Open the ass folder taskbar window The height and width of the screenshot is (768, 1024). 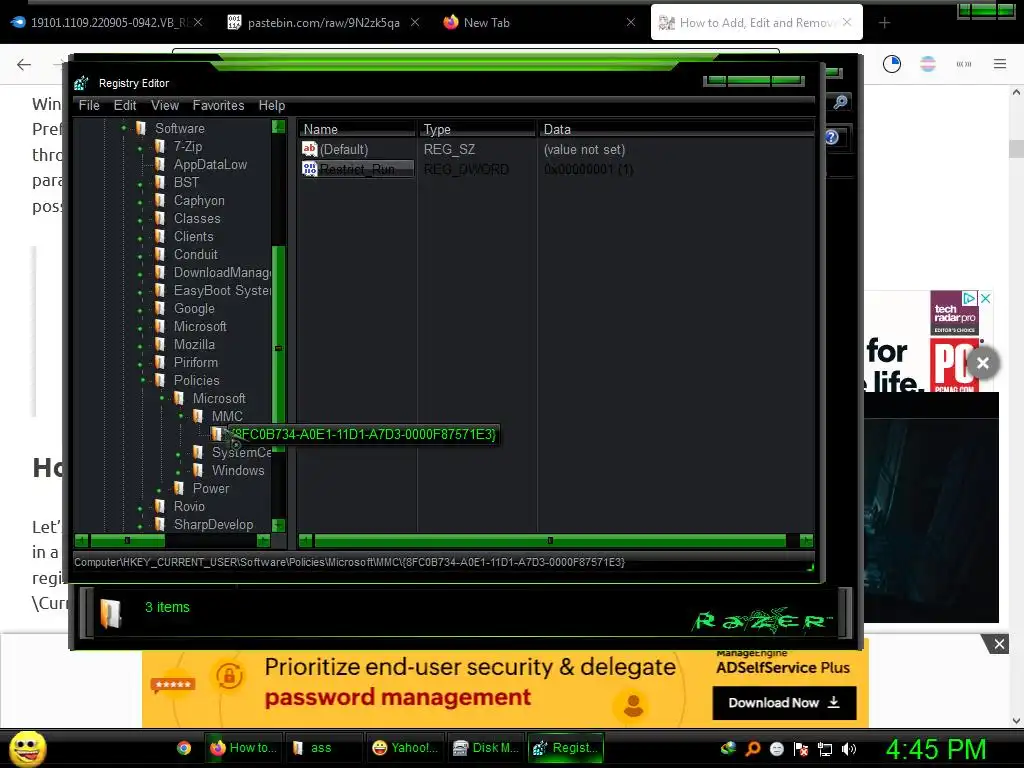(323, 748)
